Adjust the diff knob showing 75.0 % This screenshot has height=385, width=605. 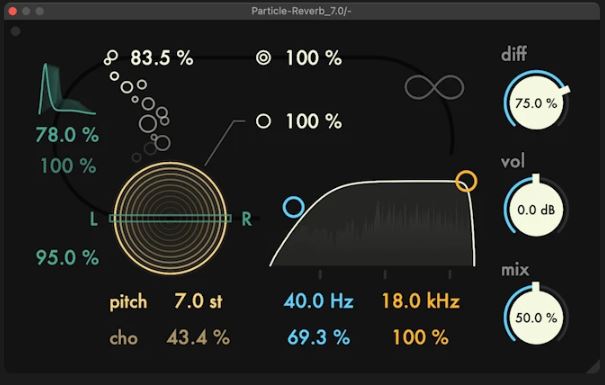[x=536, y=102]
